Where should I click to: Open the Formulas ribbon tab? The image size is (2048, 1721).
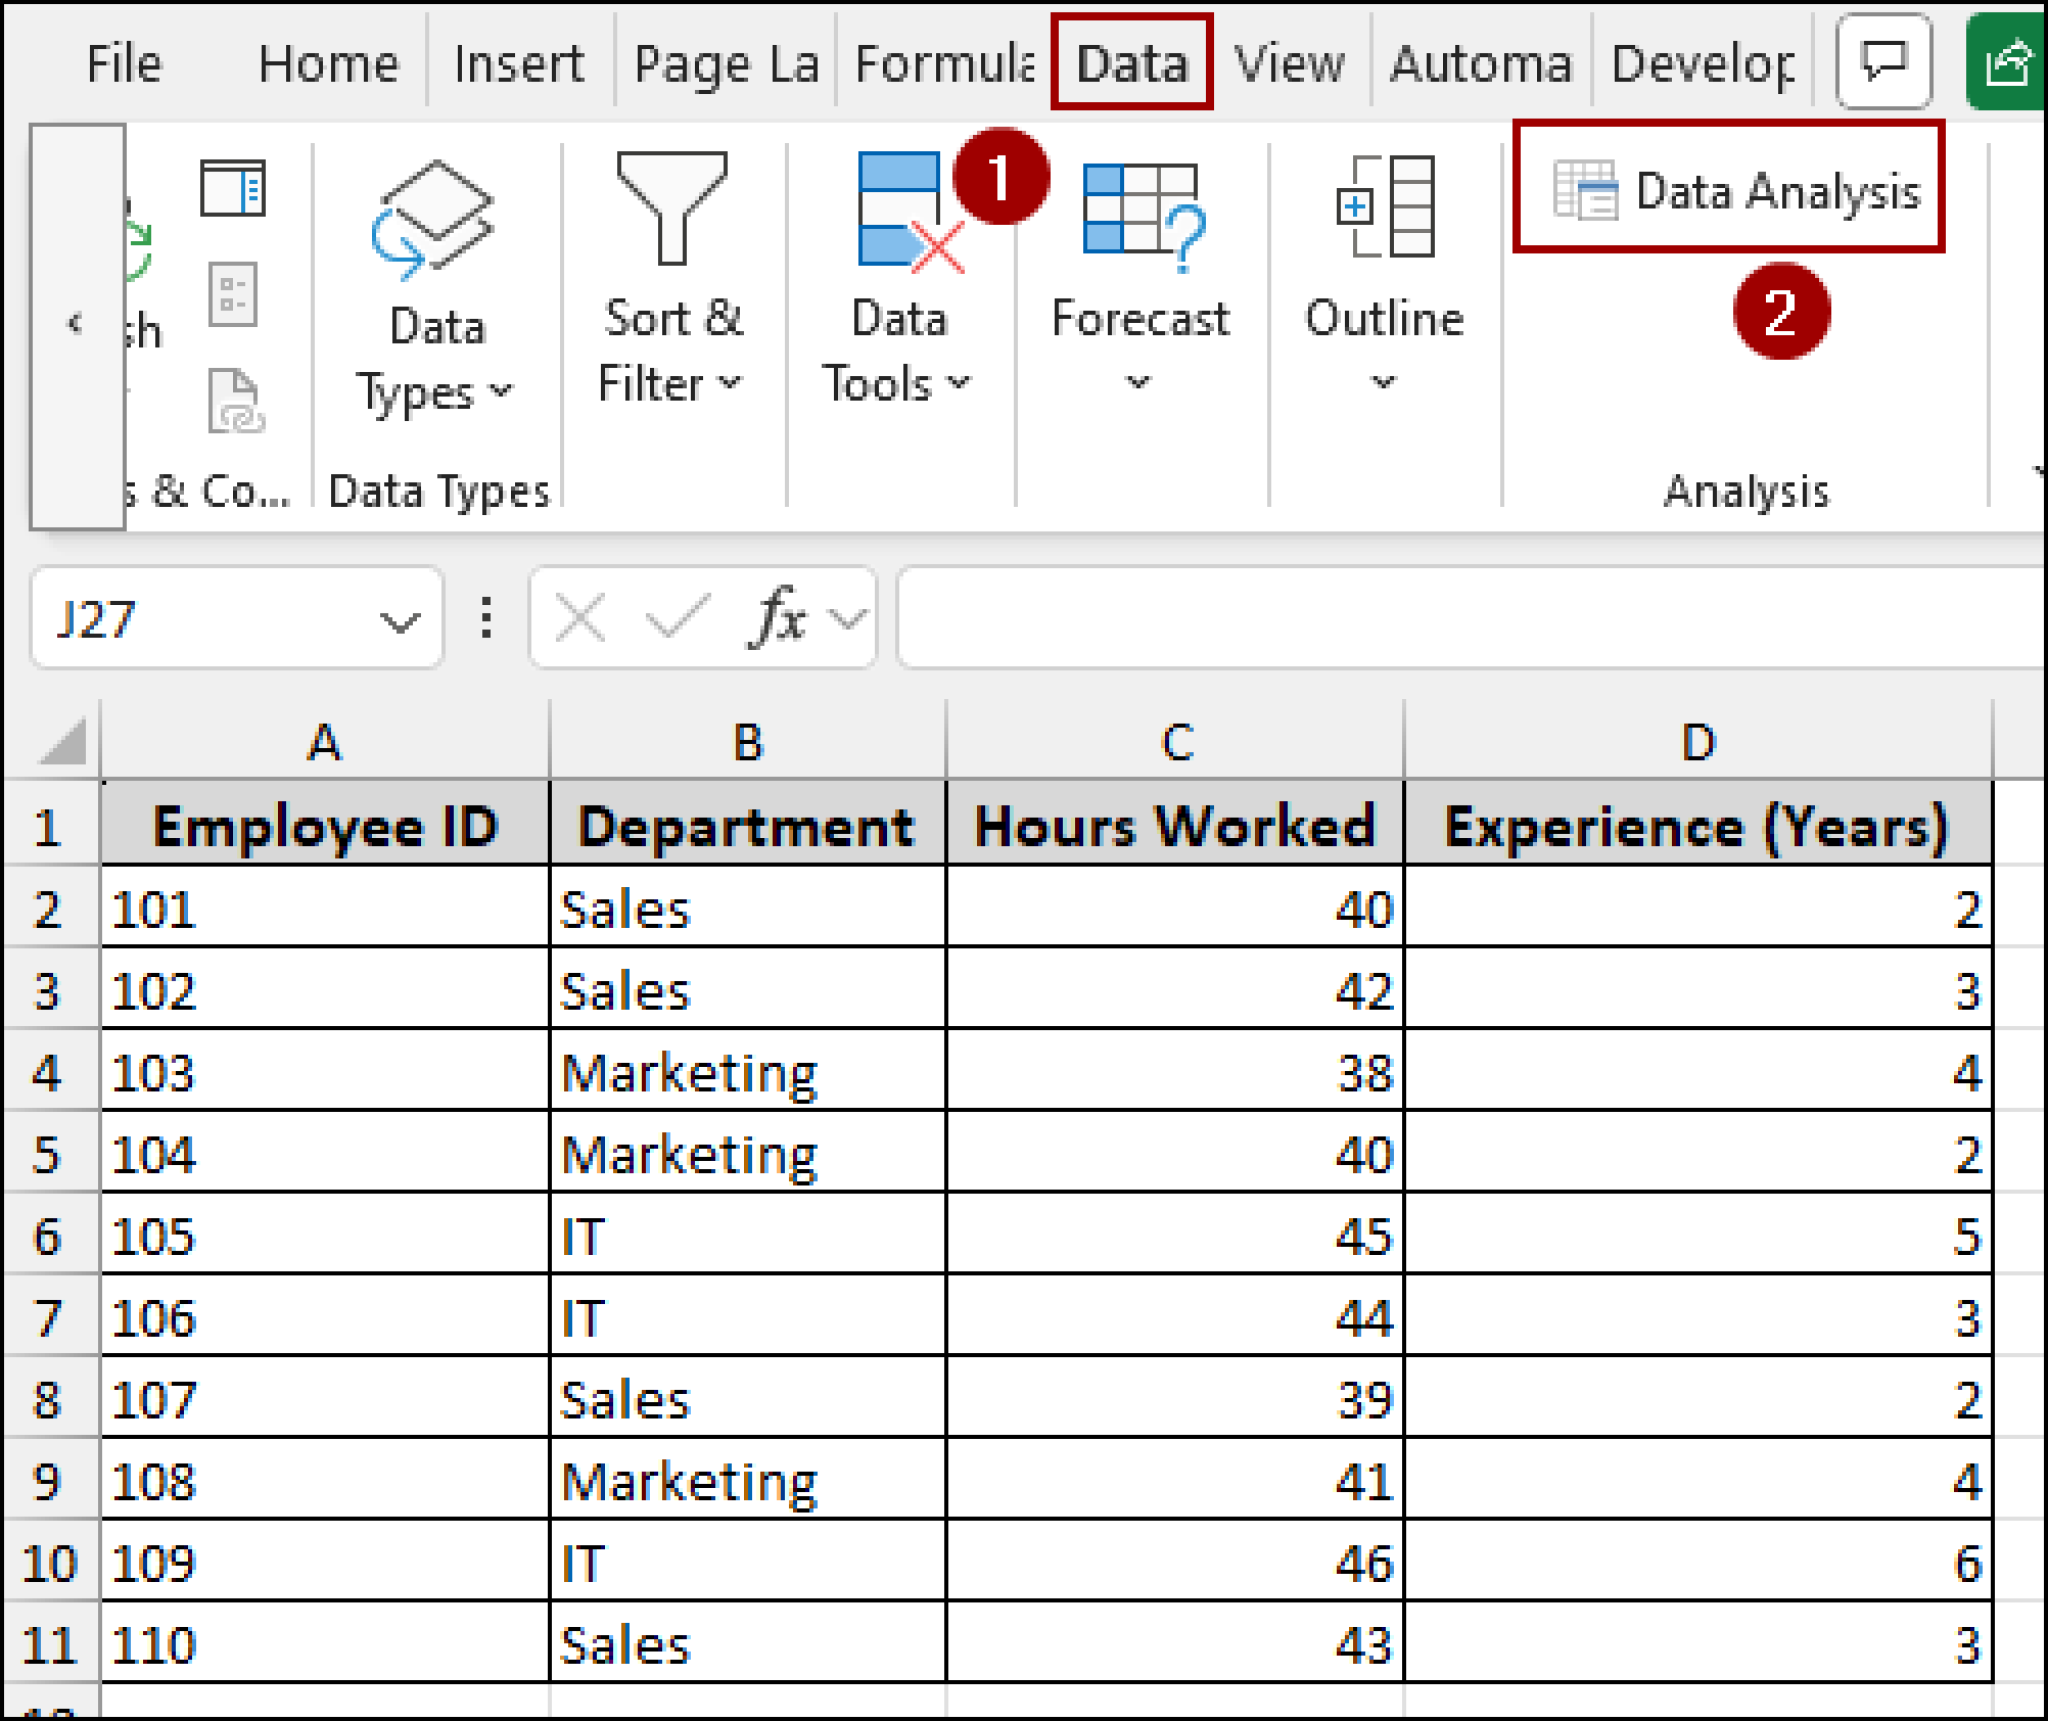click(941, 62)
